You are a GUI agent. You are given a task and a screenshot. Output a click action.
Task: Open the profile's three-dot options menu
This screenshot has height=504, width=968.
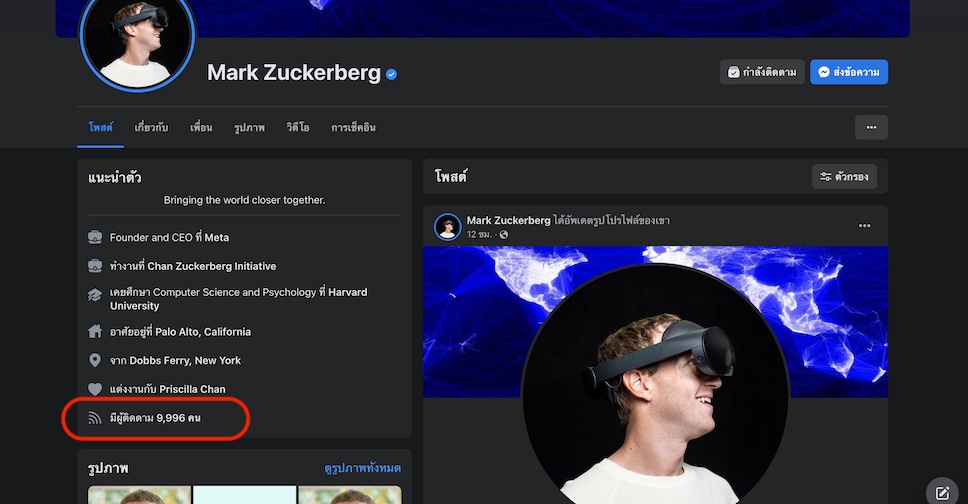(x=871, y=127)
